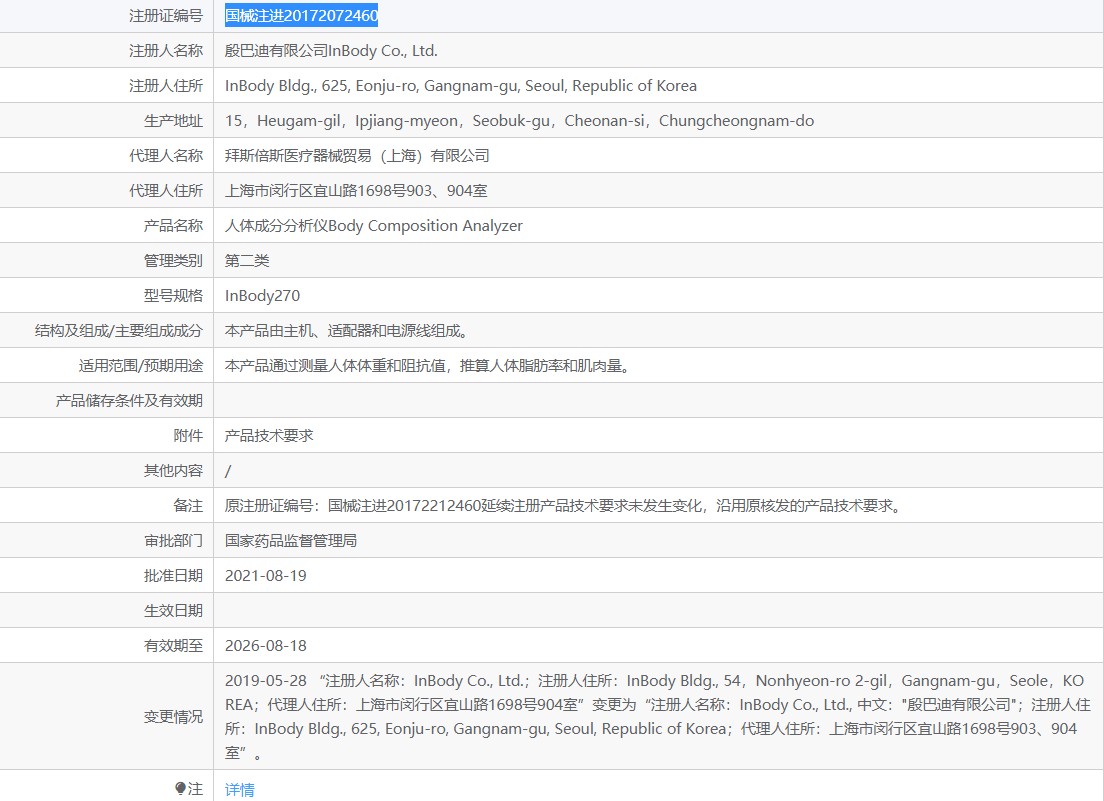Click the slash value in 其他内容 row
The height and width of the screenshot is (801, 1104).
click(228, 471)
